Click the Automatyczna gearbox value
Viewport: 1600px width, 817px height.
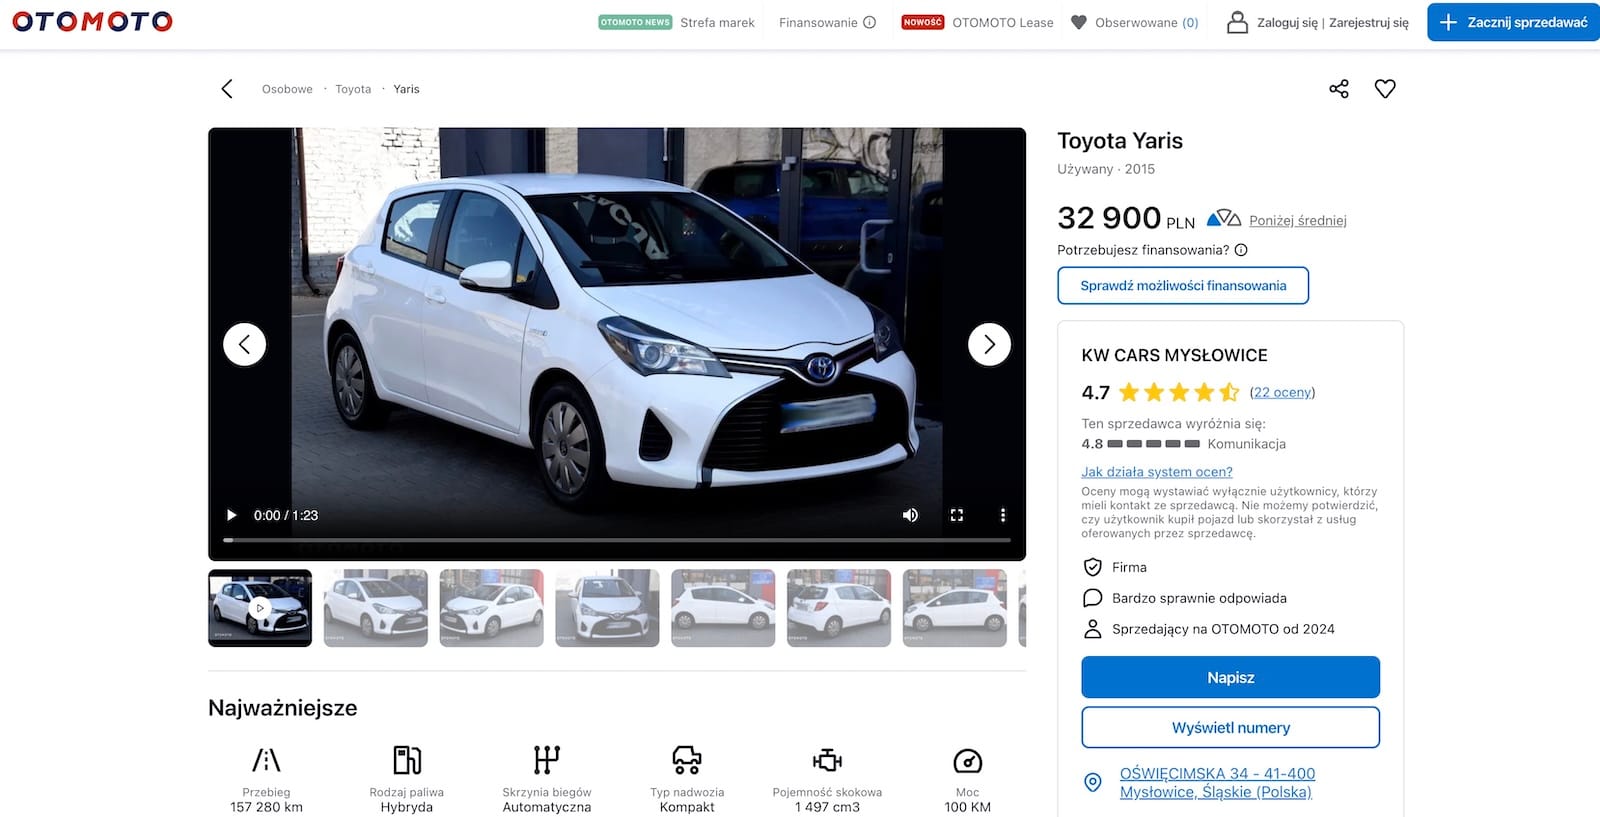(547, 807)
